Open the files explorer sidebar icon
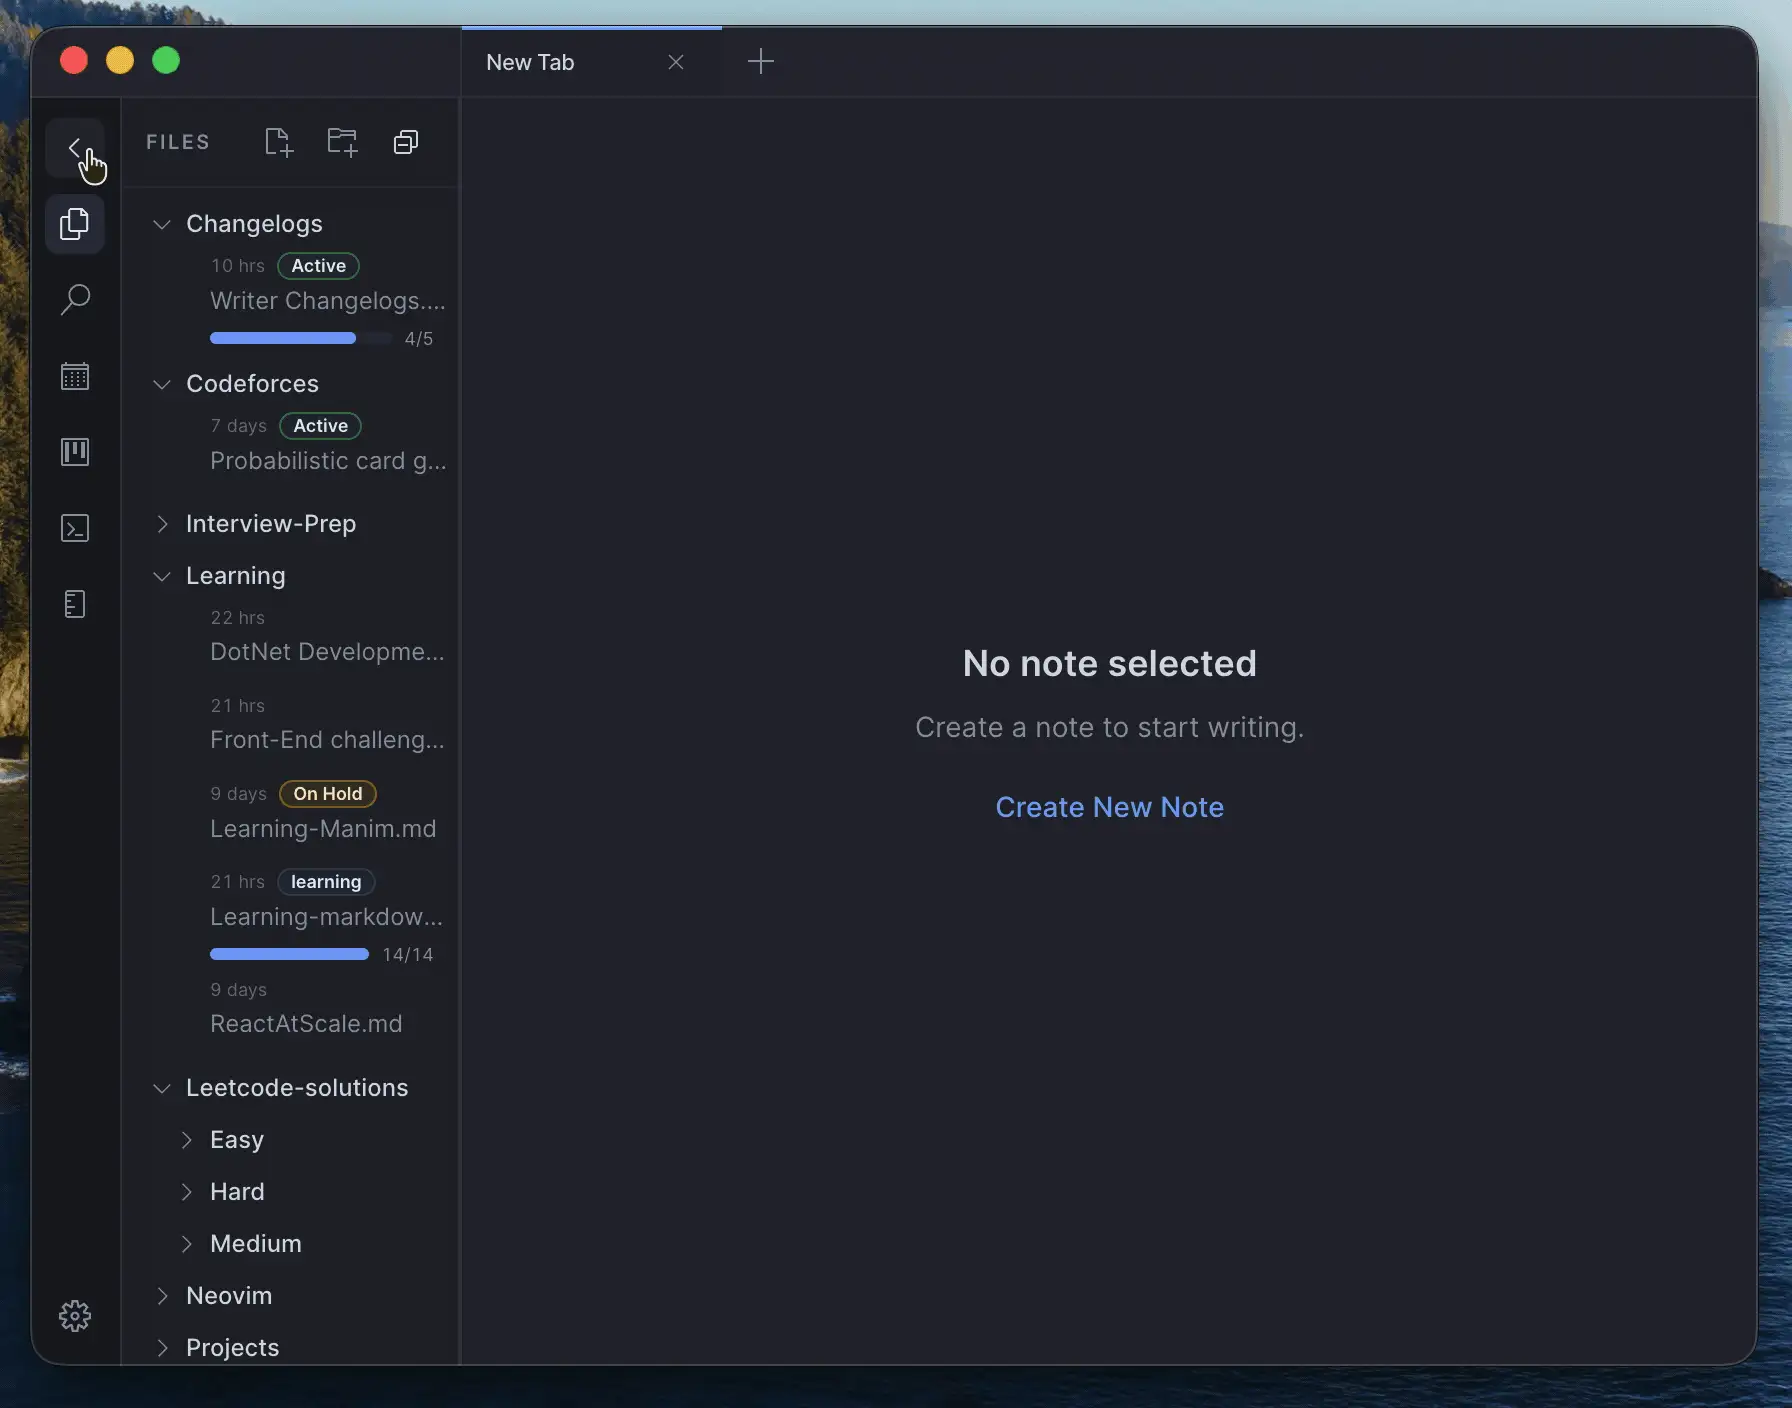The width and height of the screenshot is (1792, 1408). point(75,224)
